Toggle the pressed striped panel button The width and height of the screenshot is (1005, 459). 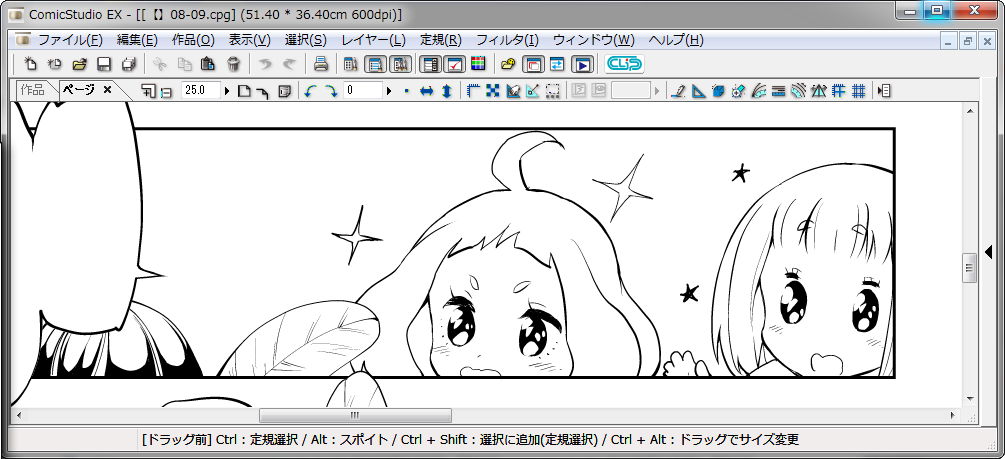pos(431,64)
